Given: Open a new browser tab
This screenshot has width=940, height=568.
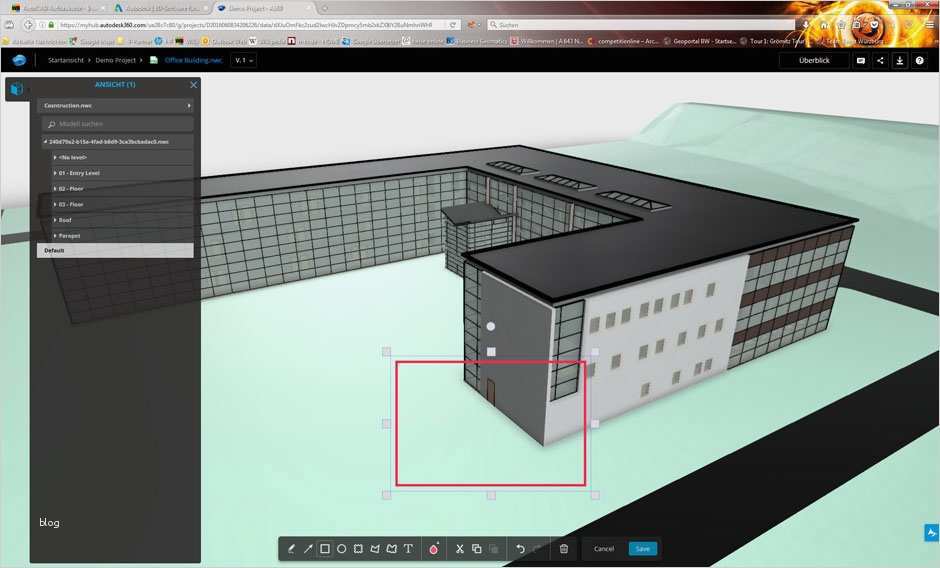Looking at the screenshot, I should (x=325, y=8).
